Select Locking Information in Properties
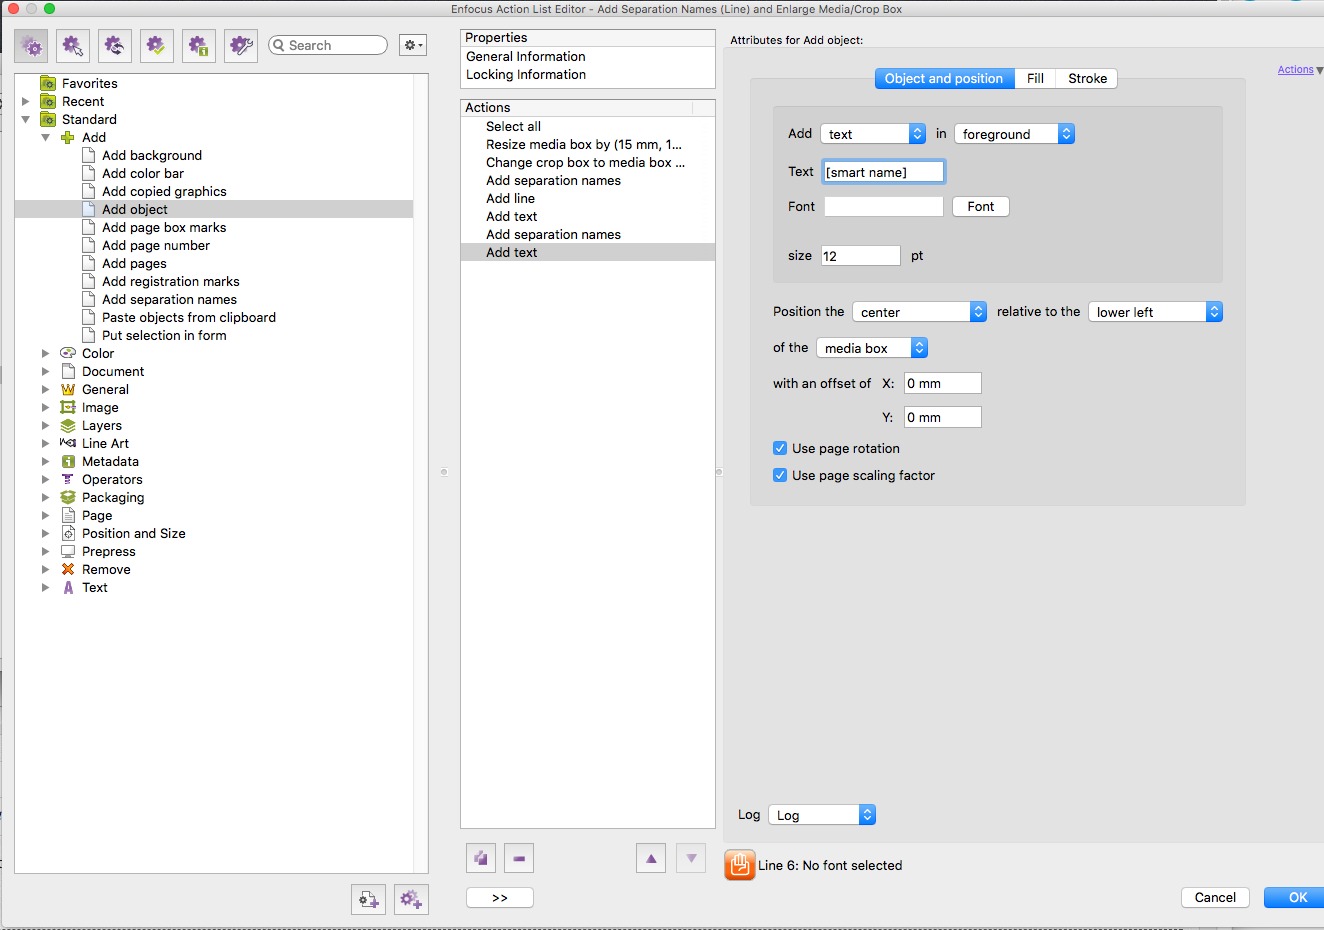1324x930 pixels. [x=526, y=74]
